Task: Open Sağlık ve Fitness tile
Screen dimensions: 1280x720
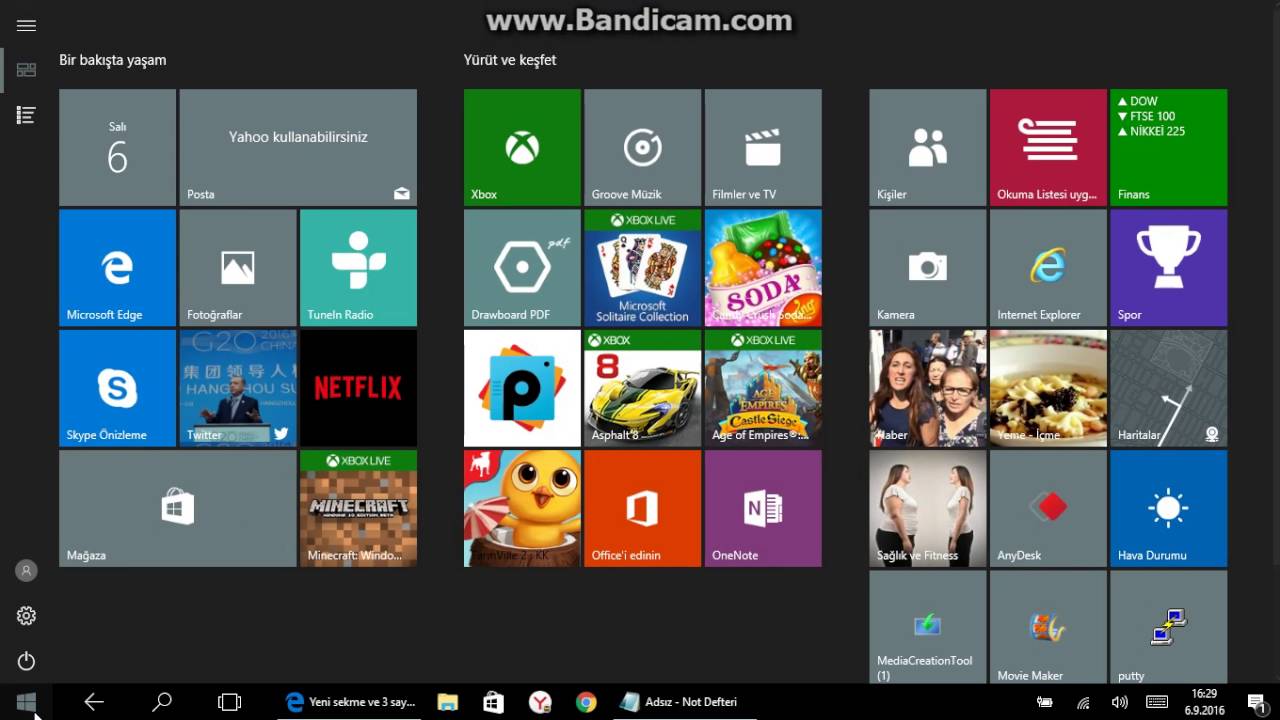Action: (927, 508)
